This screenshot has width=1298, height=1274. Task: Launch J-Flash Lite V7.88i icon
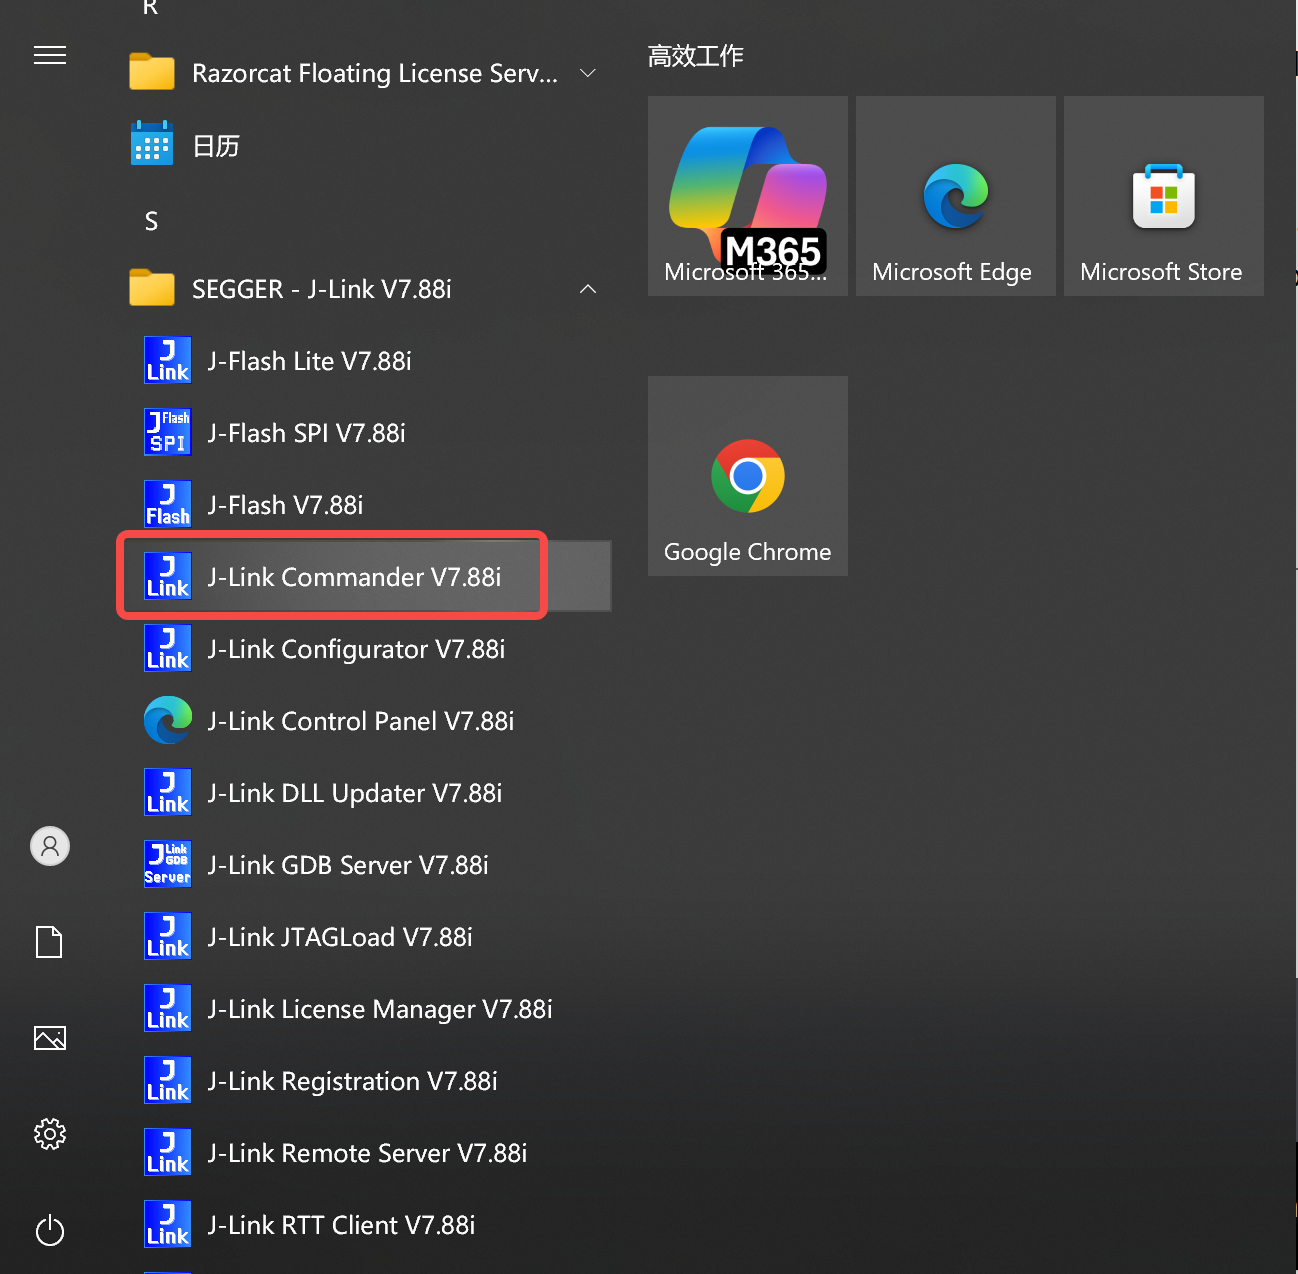pos(168,360)
